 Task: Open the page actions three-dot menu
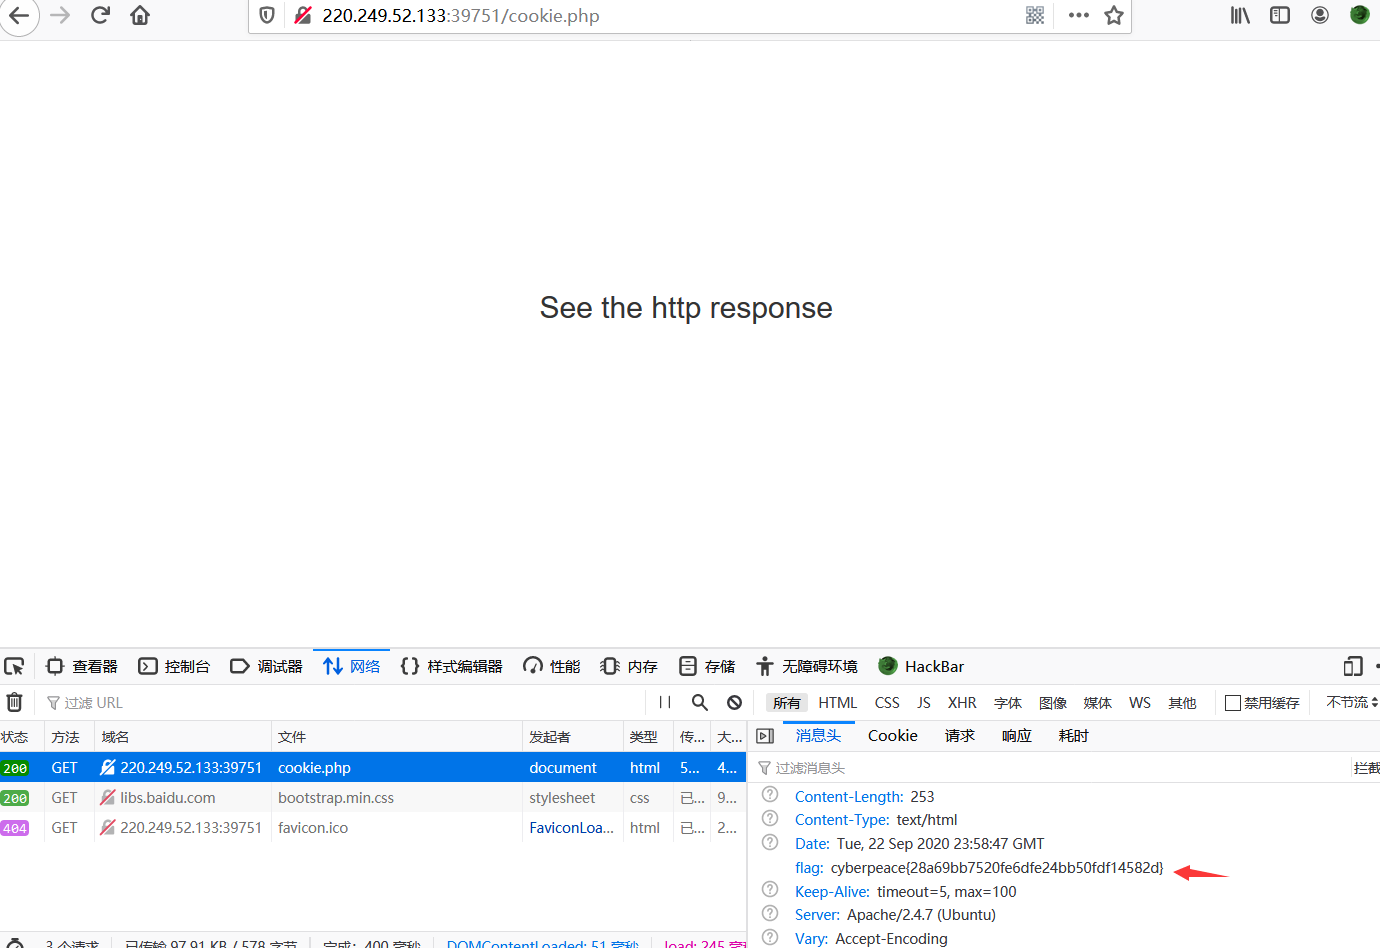(x=1078, y=15)
